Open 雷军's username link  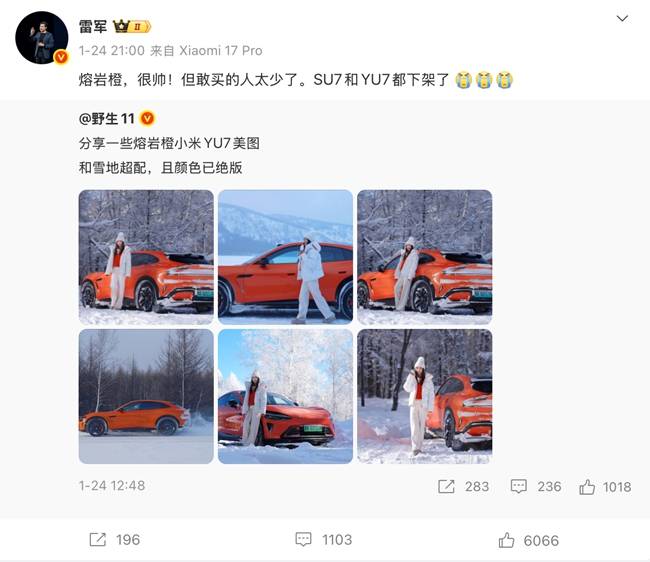point(92,27)
